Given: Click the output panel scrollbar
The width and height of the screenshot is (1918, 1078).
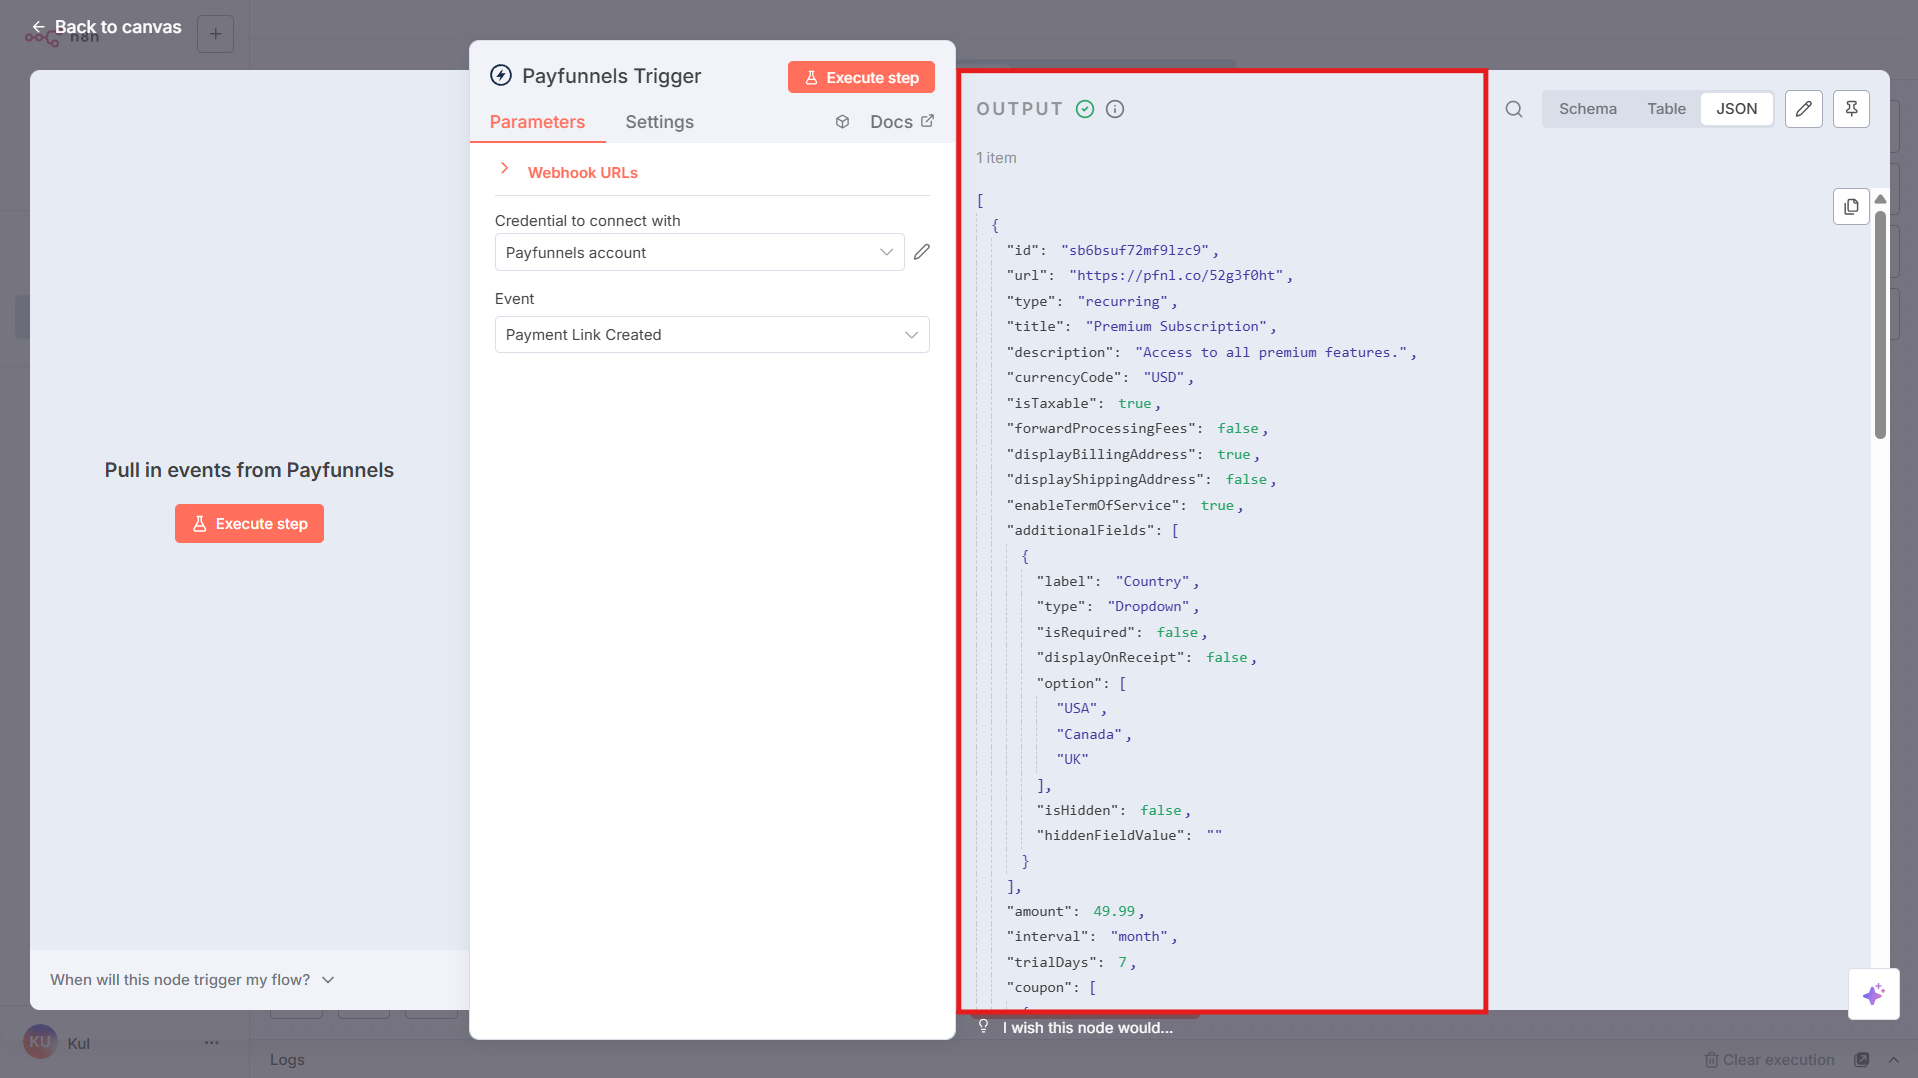Looking at the screenshot, I should pyautogui.click(x=1880, y=324).
